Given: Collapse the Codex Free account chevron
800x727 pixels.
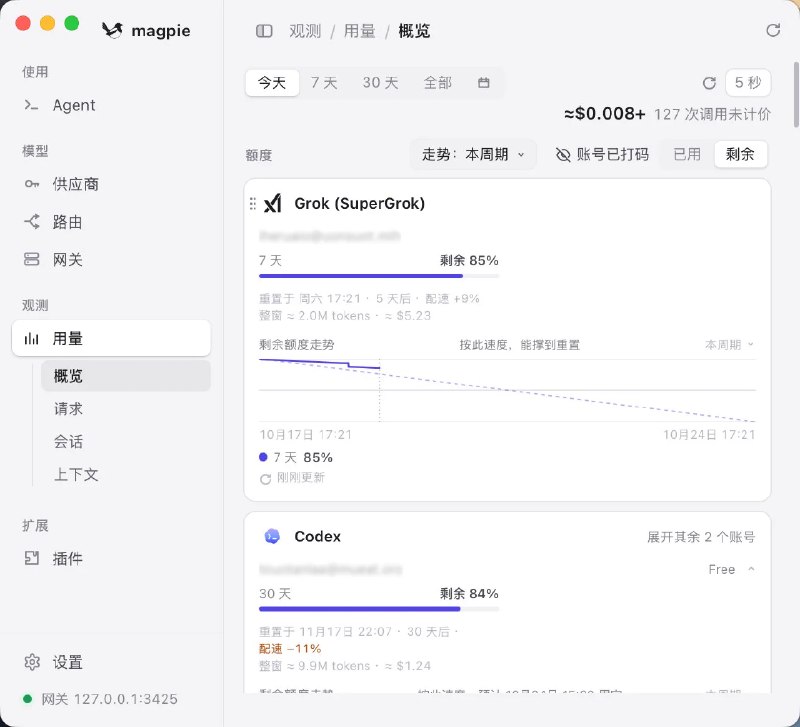Looking at the screenshot, I should pyautogui.click(x=751, y=569).
